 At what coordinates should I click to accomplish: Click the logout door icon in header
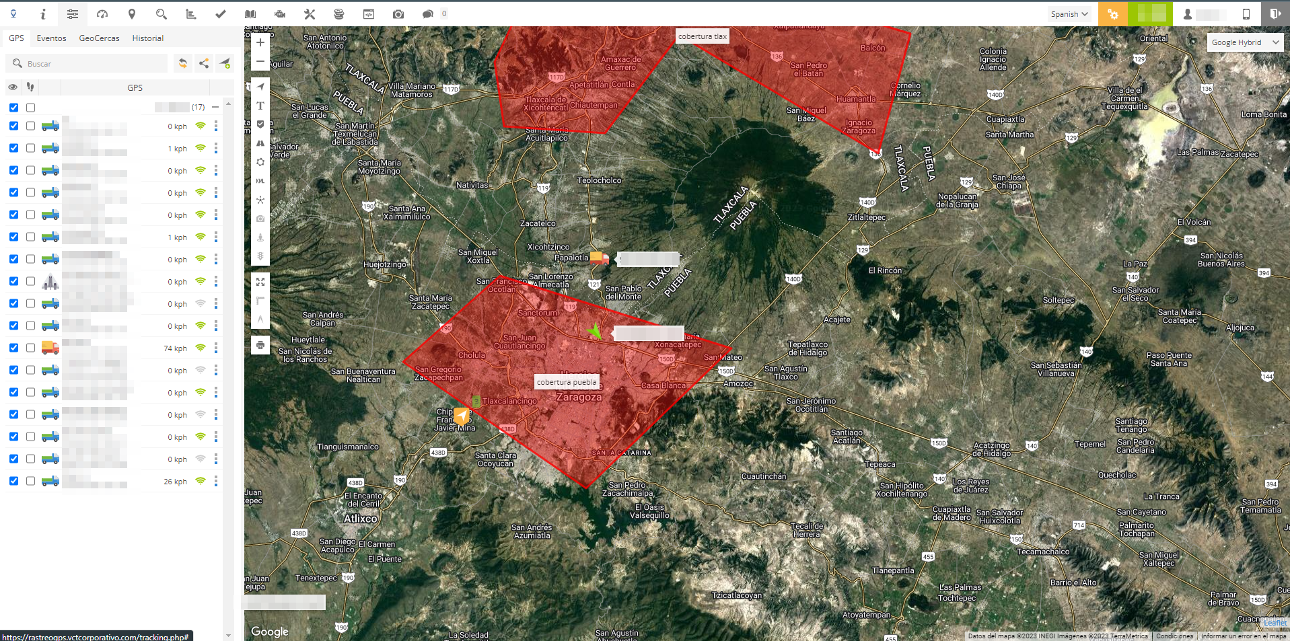coord(1275,14)
